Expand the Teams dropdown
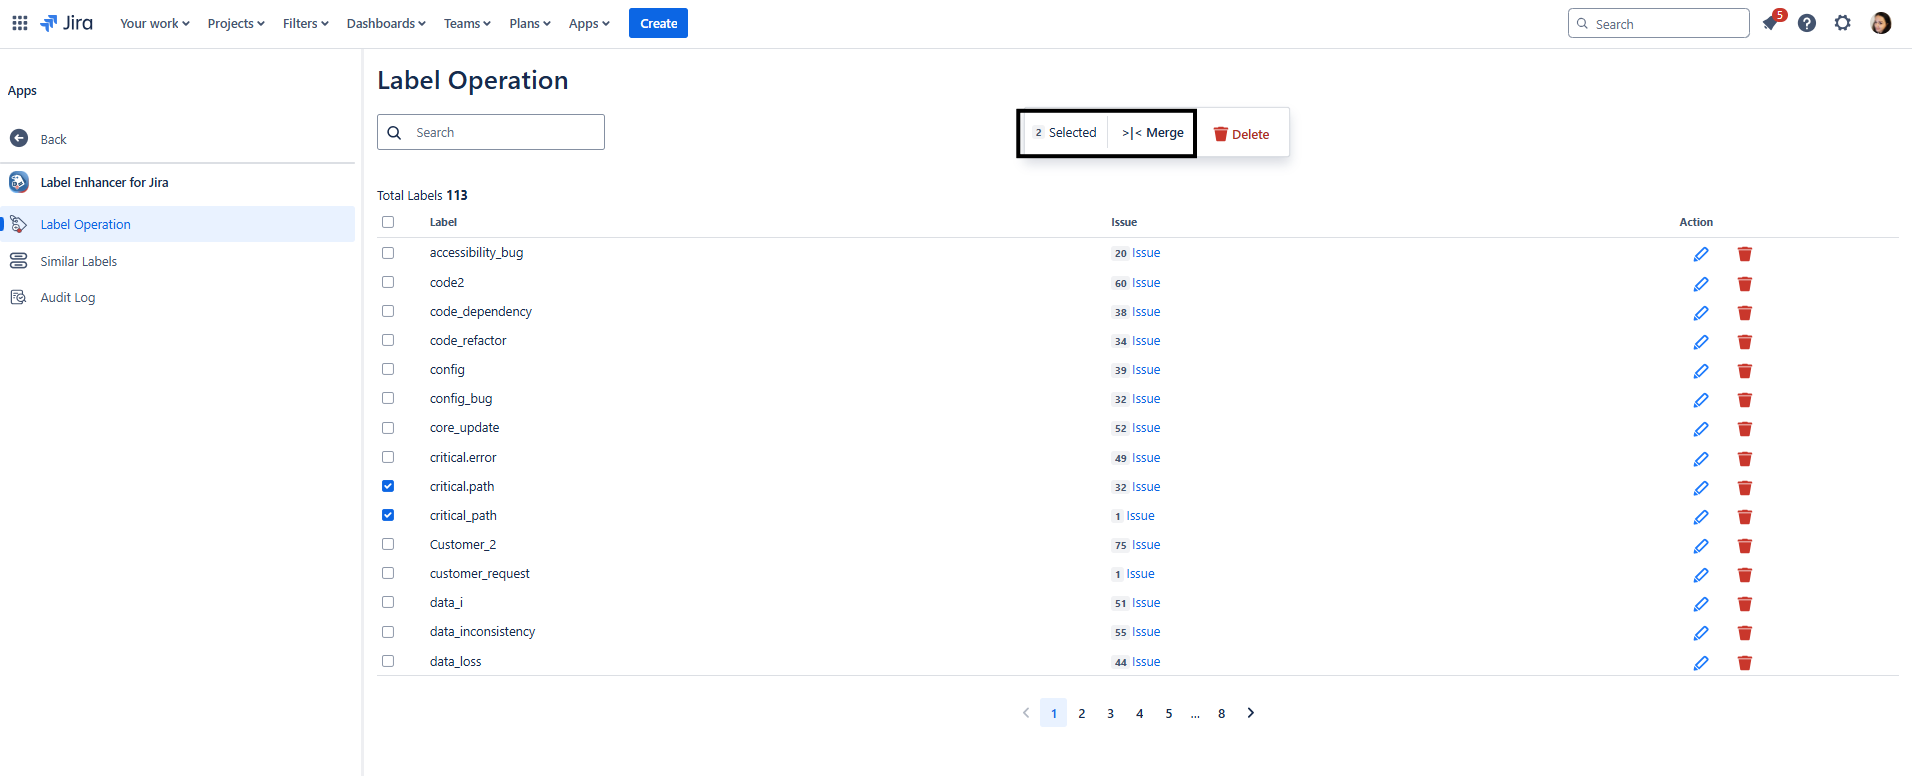 [467, 23]
